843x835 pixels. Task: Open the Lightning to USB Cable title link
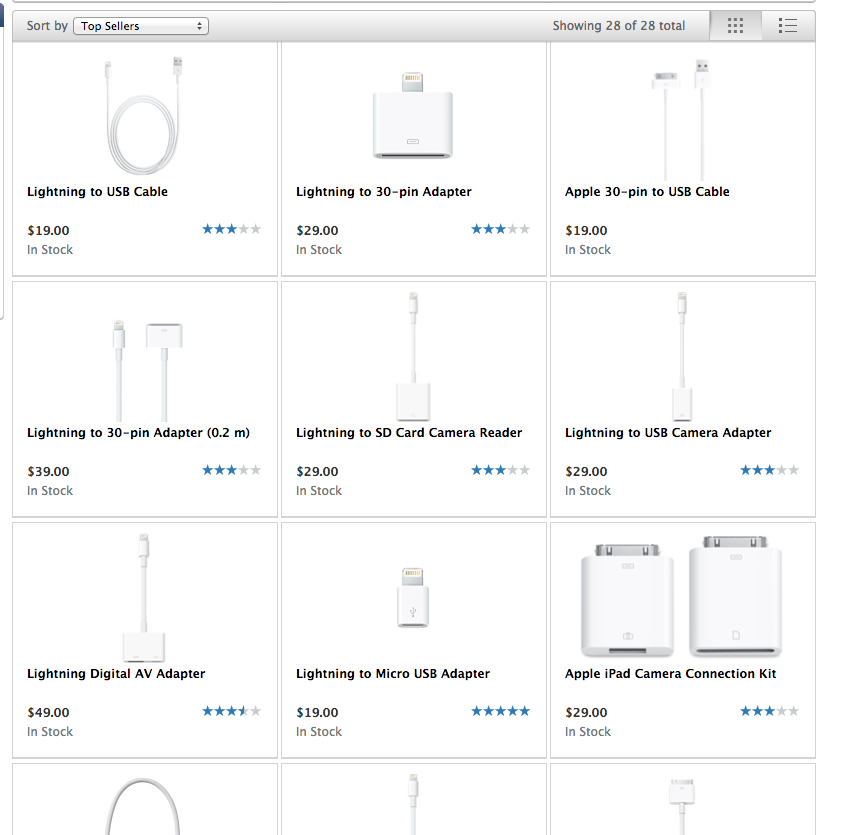pos(97,192)
